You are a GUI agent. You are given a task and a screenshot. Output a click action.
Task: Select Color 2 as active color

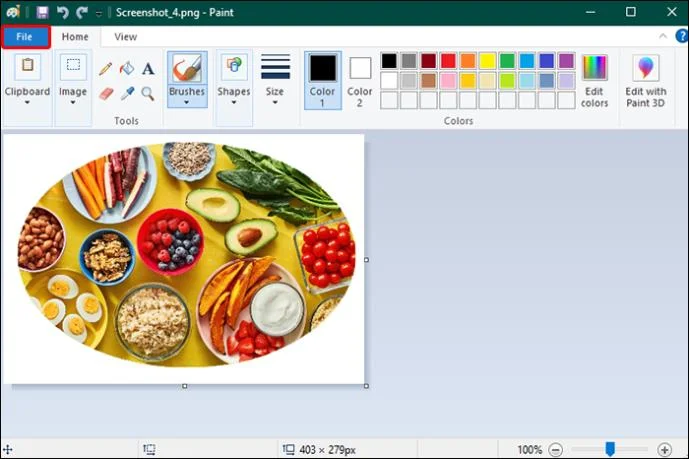(359, 82)
